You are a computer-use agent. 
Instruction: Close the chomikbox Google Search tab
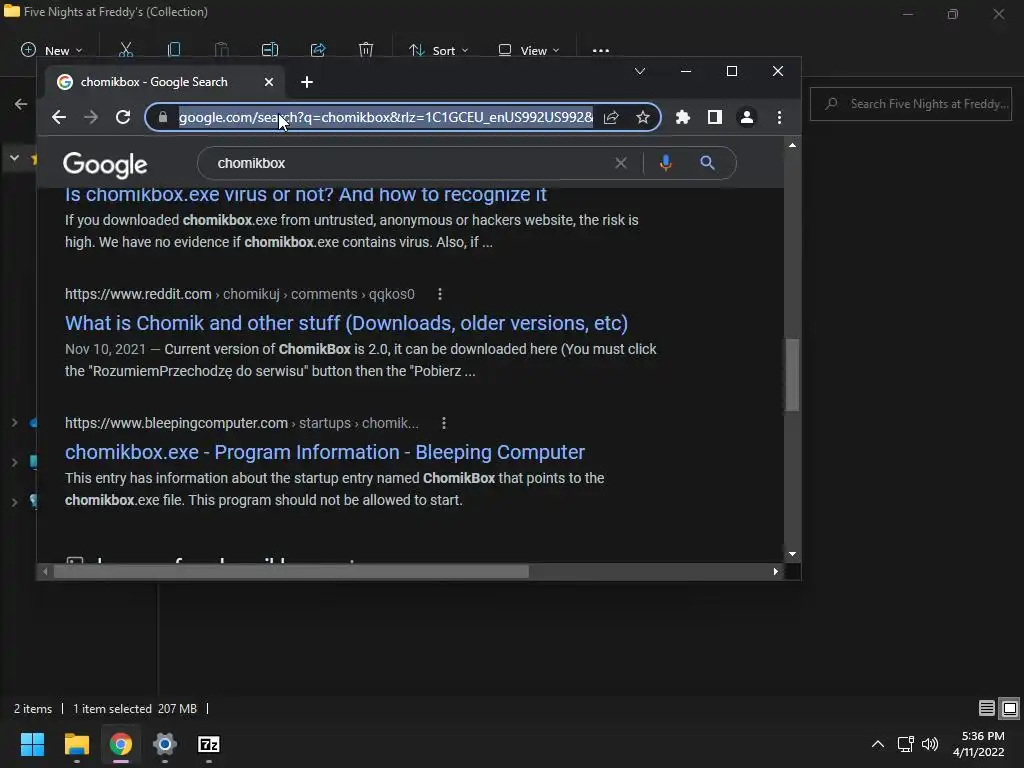click(x=269, y=82)
